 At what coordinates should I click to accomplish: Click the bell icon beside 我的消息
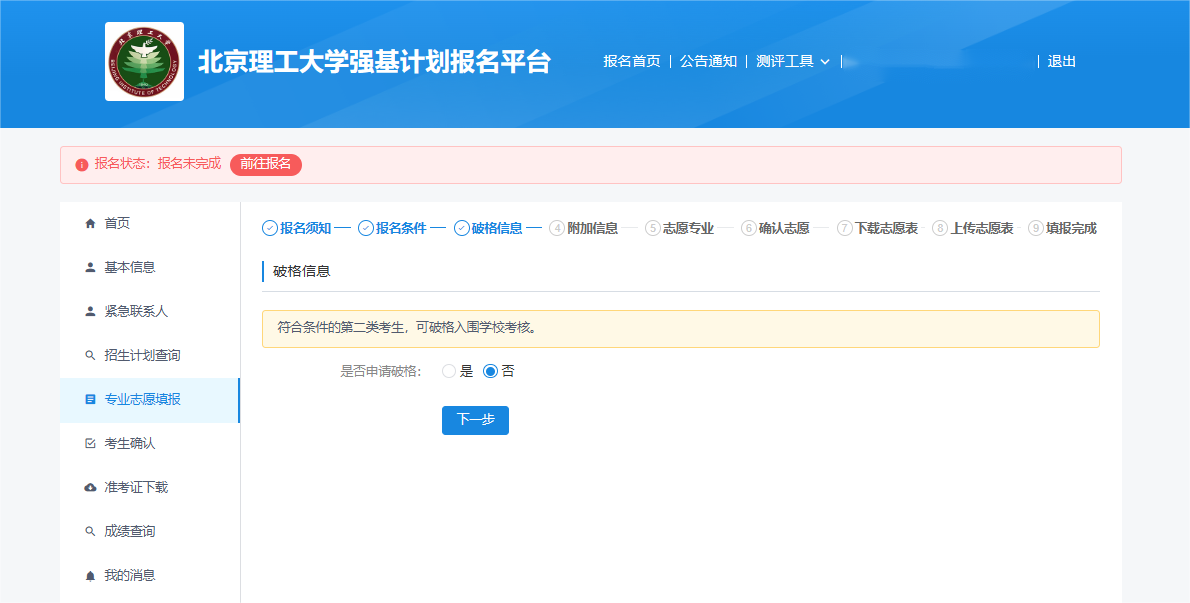(90, 576)
